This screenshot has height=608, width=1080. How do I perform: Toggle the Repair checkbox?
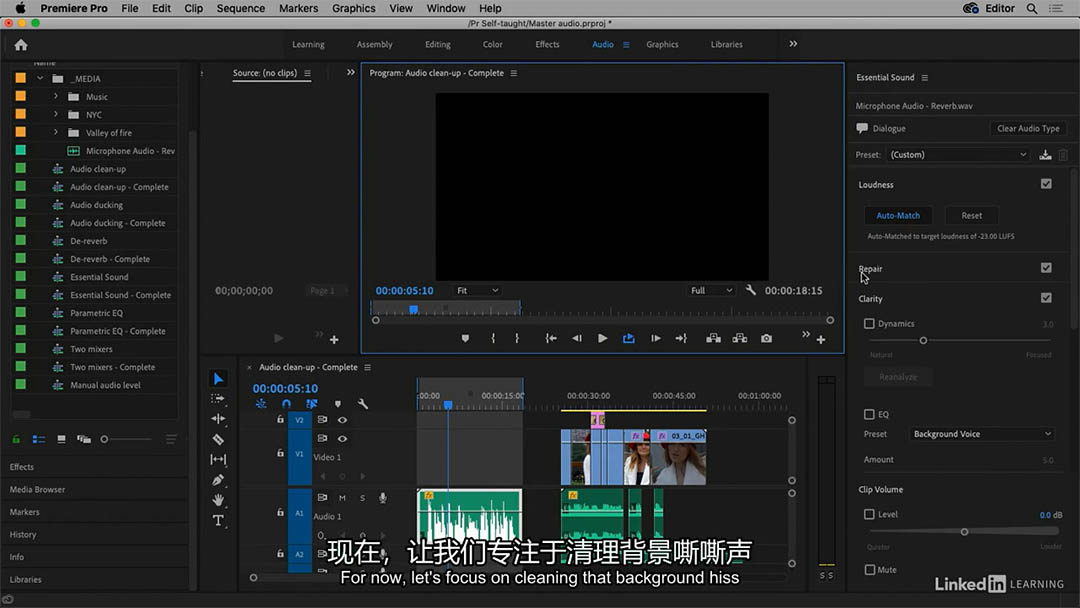1046,268
